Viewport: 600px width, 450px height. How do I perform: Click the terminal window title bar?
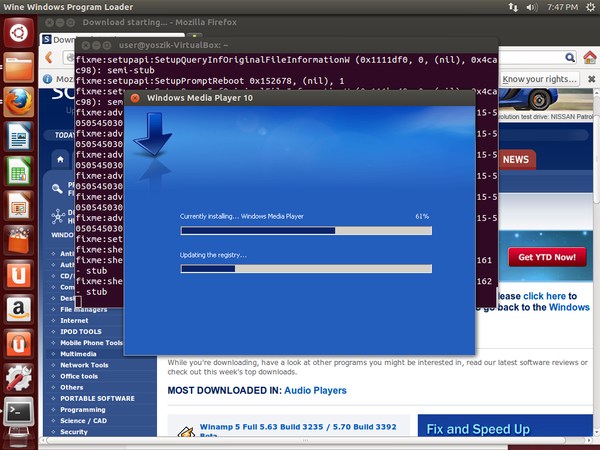[286, 45]
